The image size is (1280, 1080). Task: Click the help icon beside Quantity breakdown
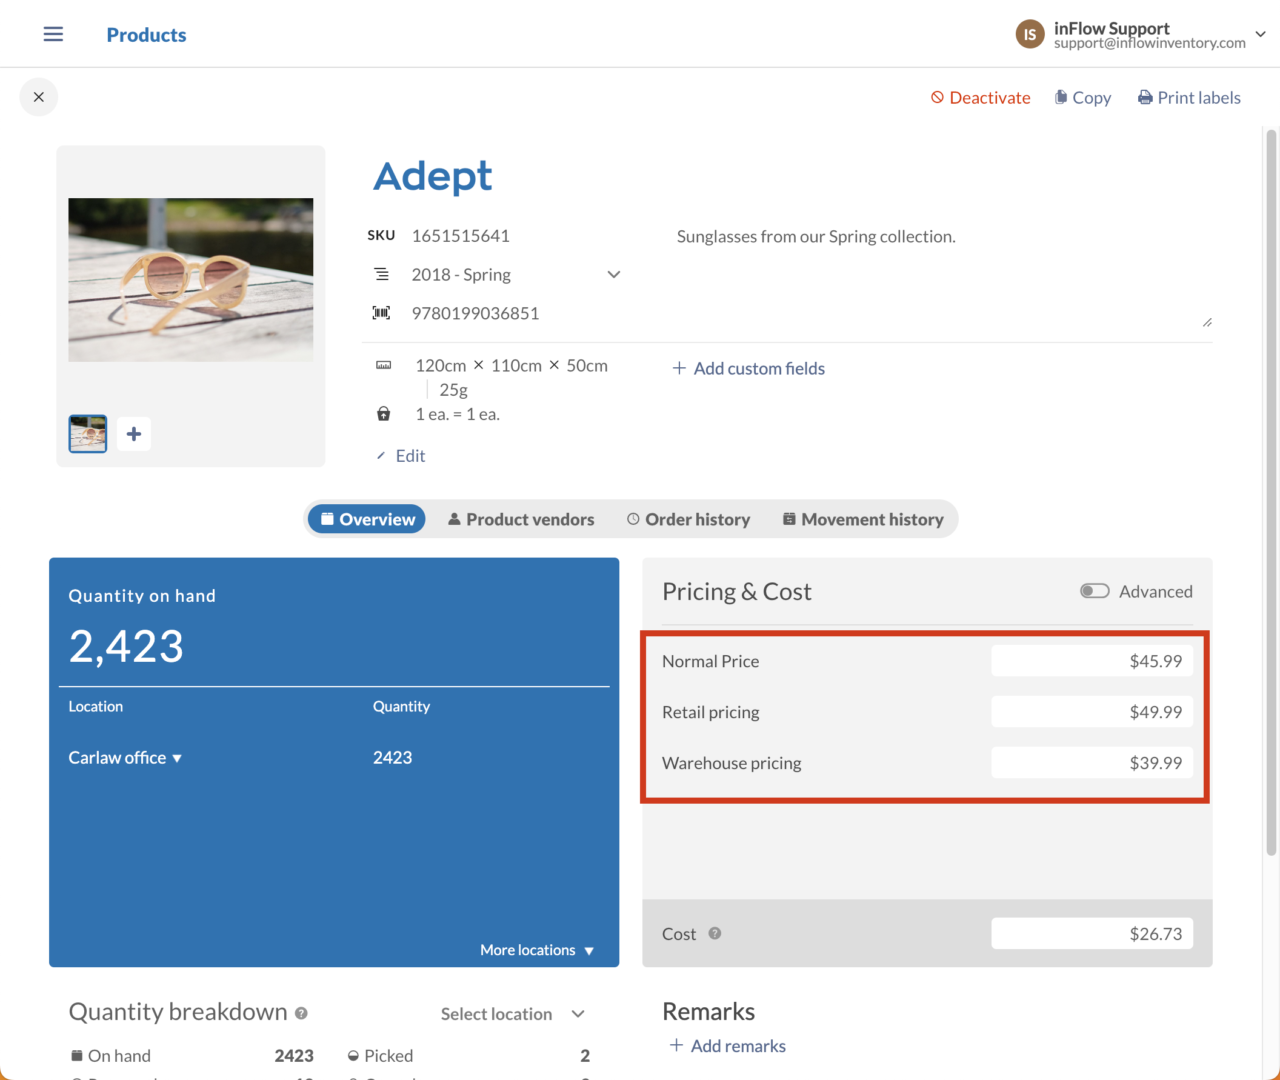point(301,1013)
